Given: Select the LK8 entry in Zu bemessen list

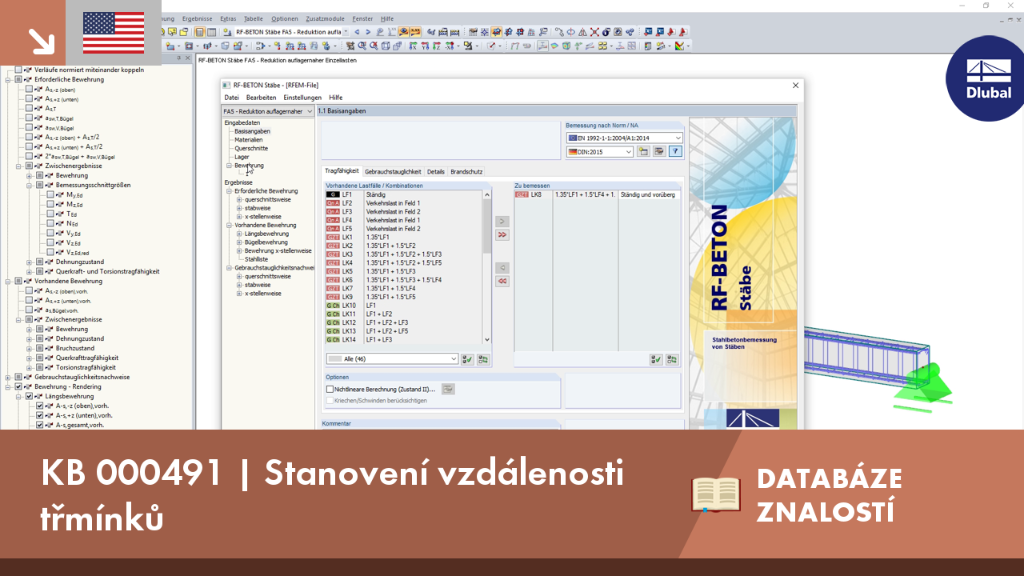Looking at the screenshot, I should click(x=597, y=195).
